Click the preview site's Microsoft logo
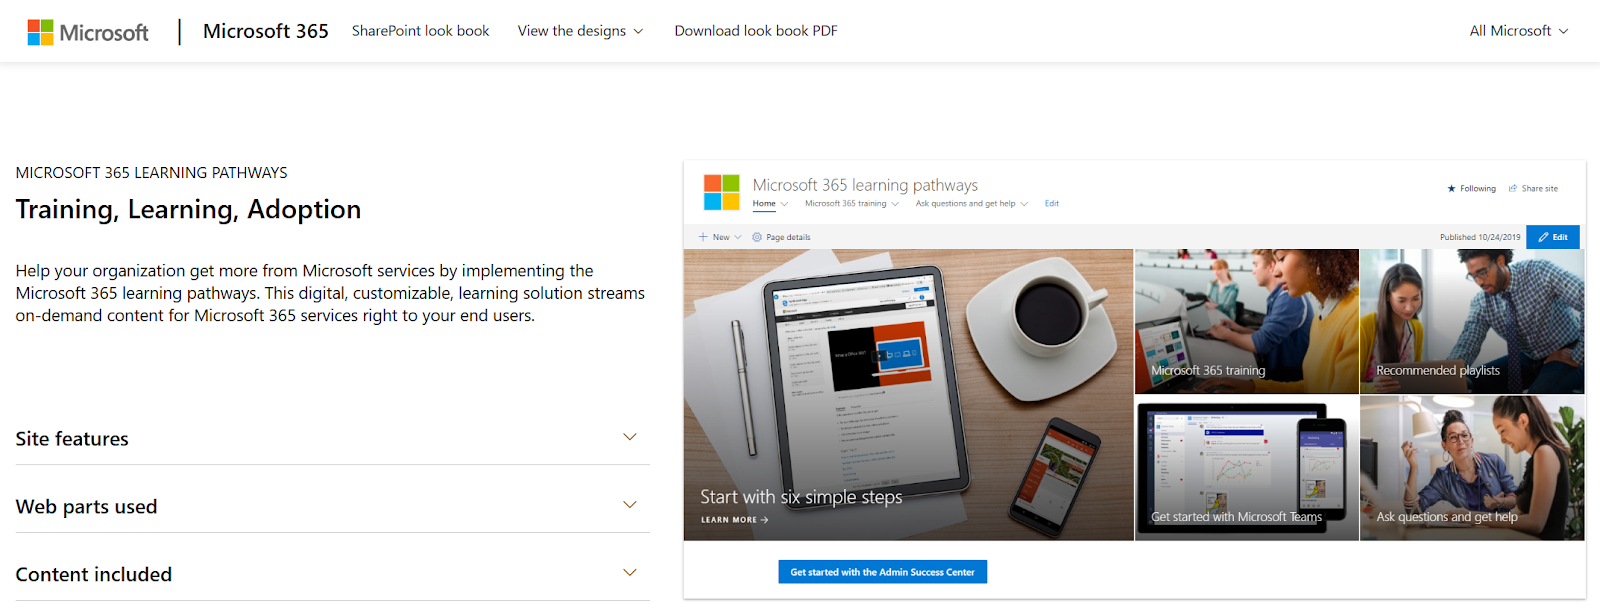Viewport: 1600px width, 609px height. (721, 192)
